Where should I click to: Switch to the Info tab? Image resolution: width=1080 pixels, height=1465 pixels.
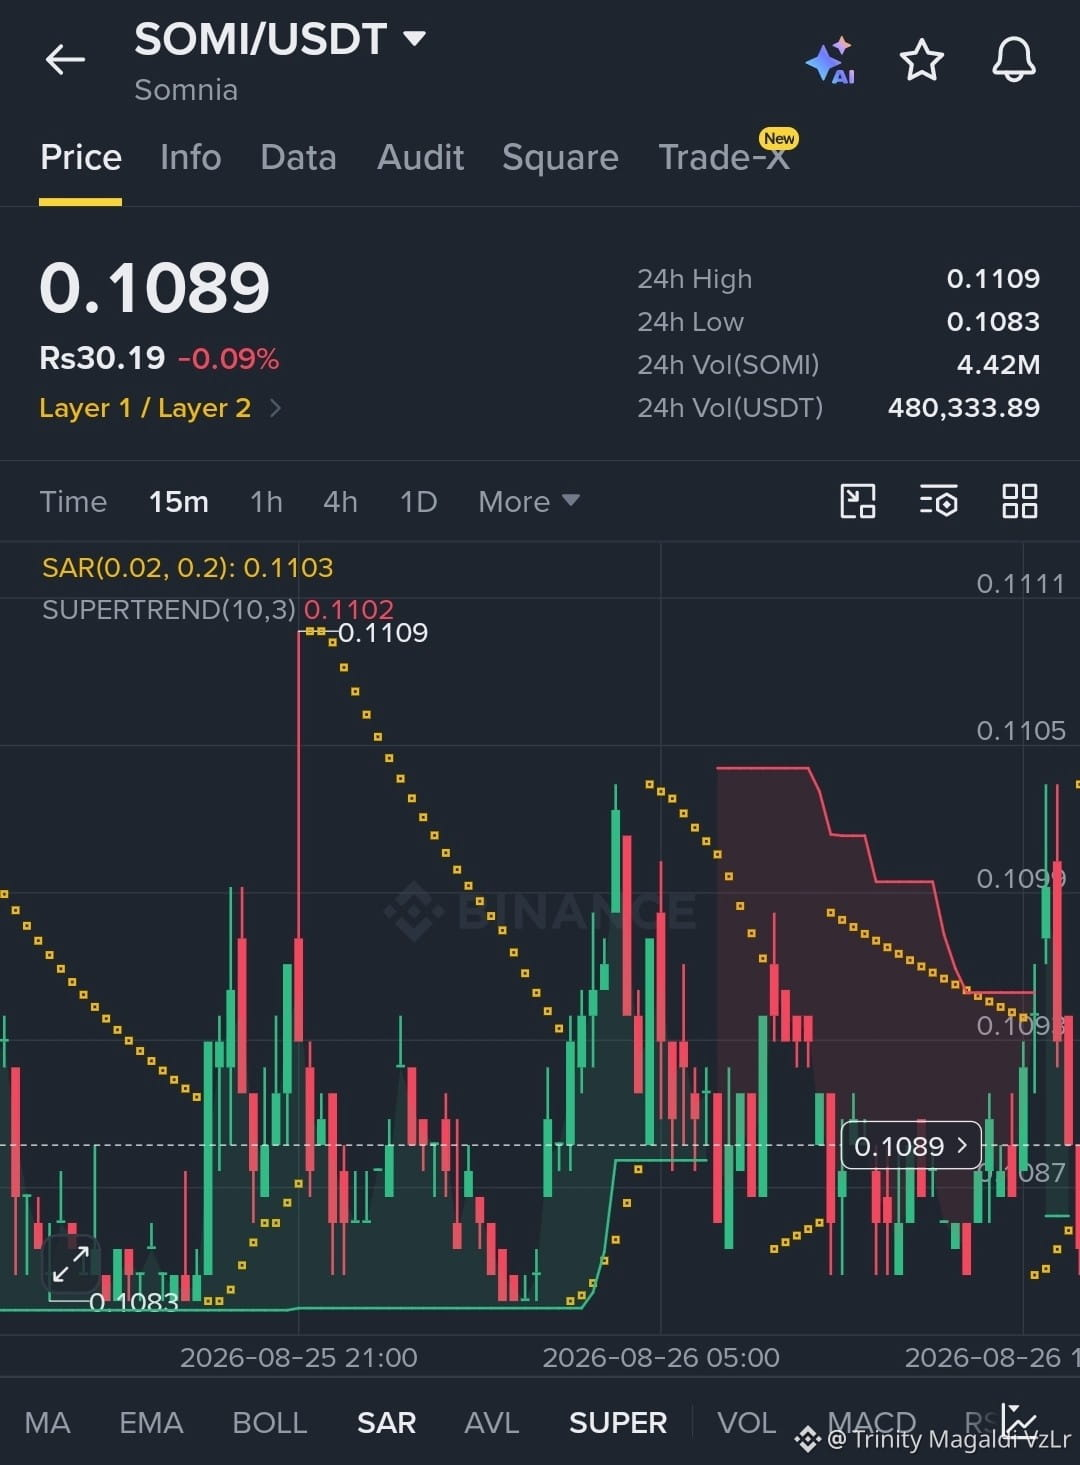pyautogui.click(x=191, y=157)
